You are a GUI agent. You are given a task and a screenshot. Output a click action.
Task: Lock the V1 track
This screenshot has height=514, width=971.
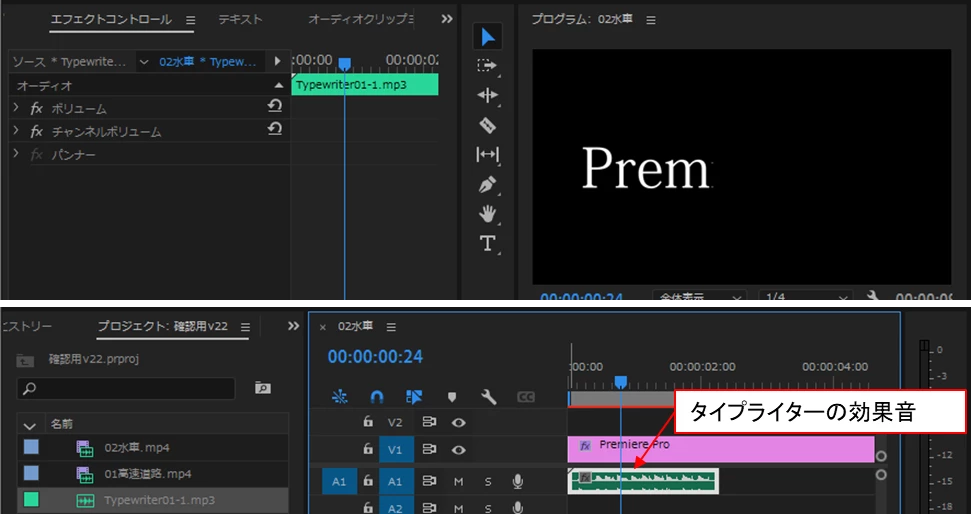pos(368,449)
